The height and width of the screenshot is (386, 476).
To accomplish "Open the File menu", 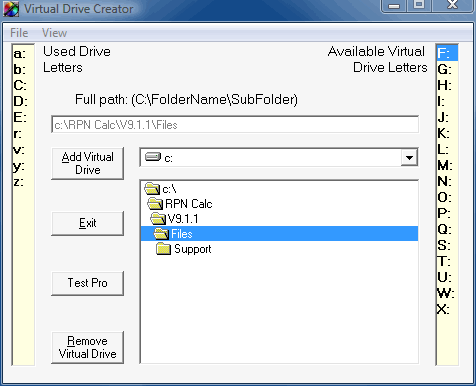I will pyautogui.click(x=19, y=33).
